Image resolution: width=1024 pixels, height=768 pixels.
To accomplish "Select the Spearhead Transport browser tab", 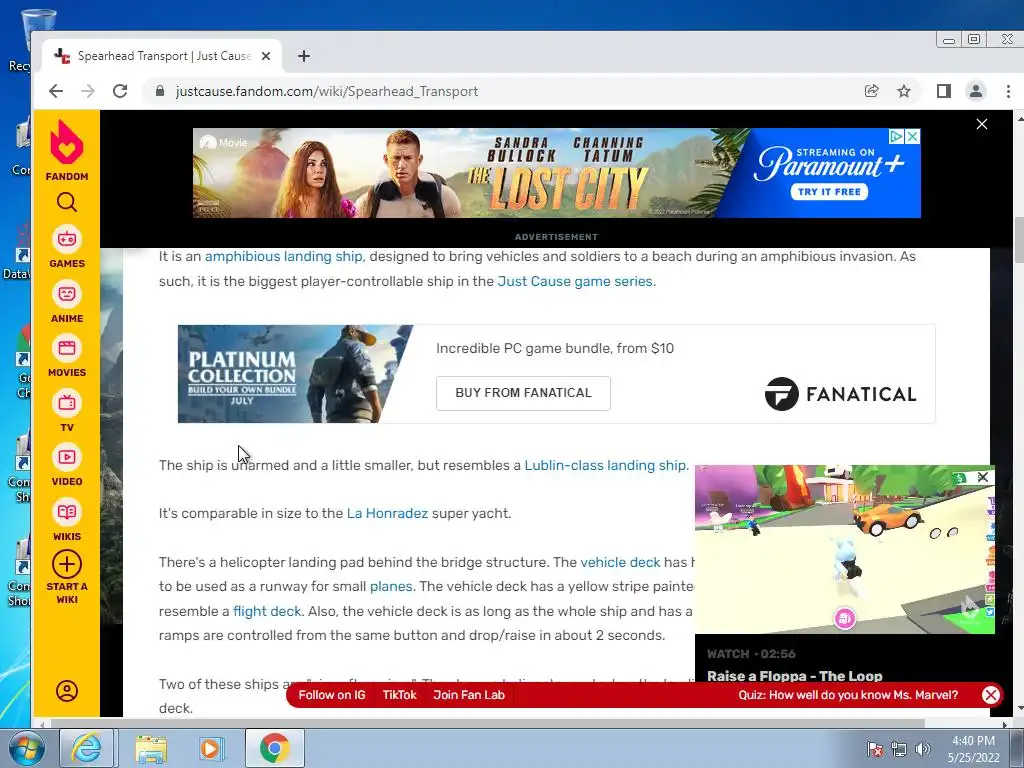I will pos(162,56).
